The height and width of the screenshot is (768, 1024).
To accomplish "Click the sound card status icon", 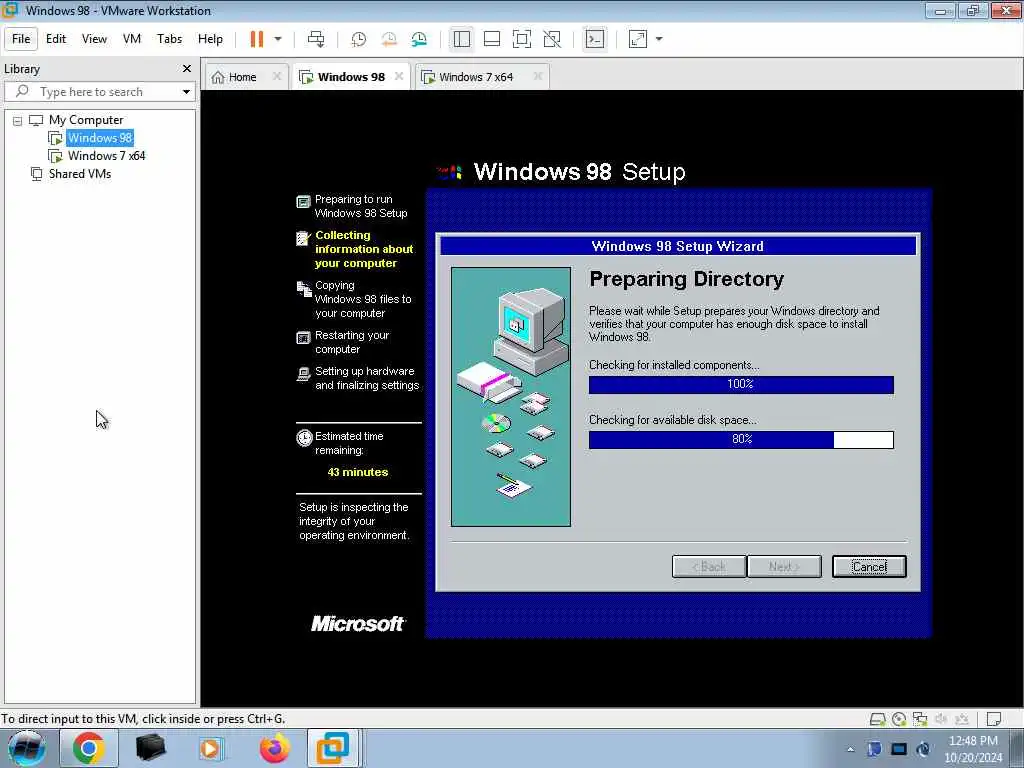I will tap(941, 719).
